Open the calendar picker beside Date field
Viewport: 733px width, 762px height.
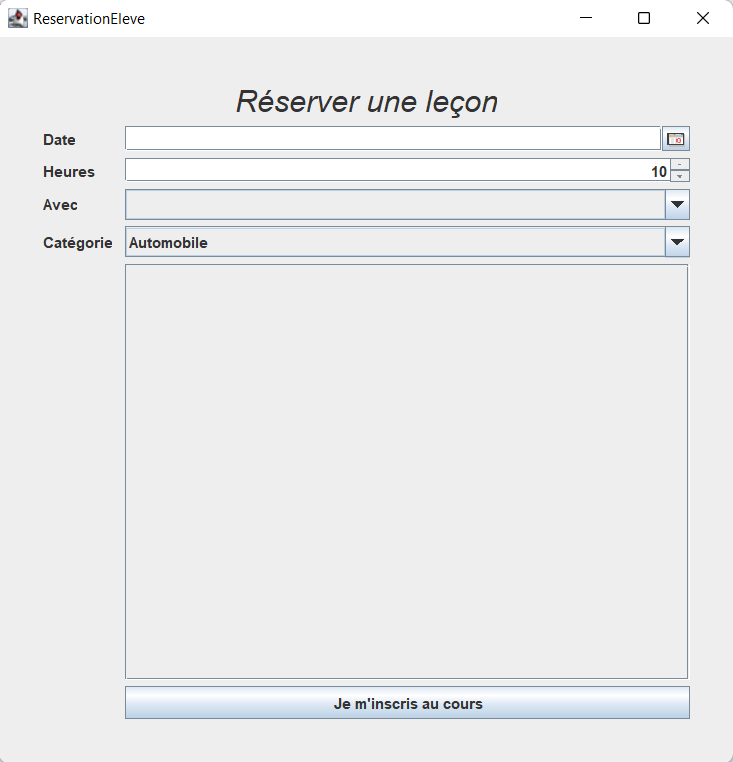pyautogui.click(x=676, y=139)
